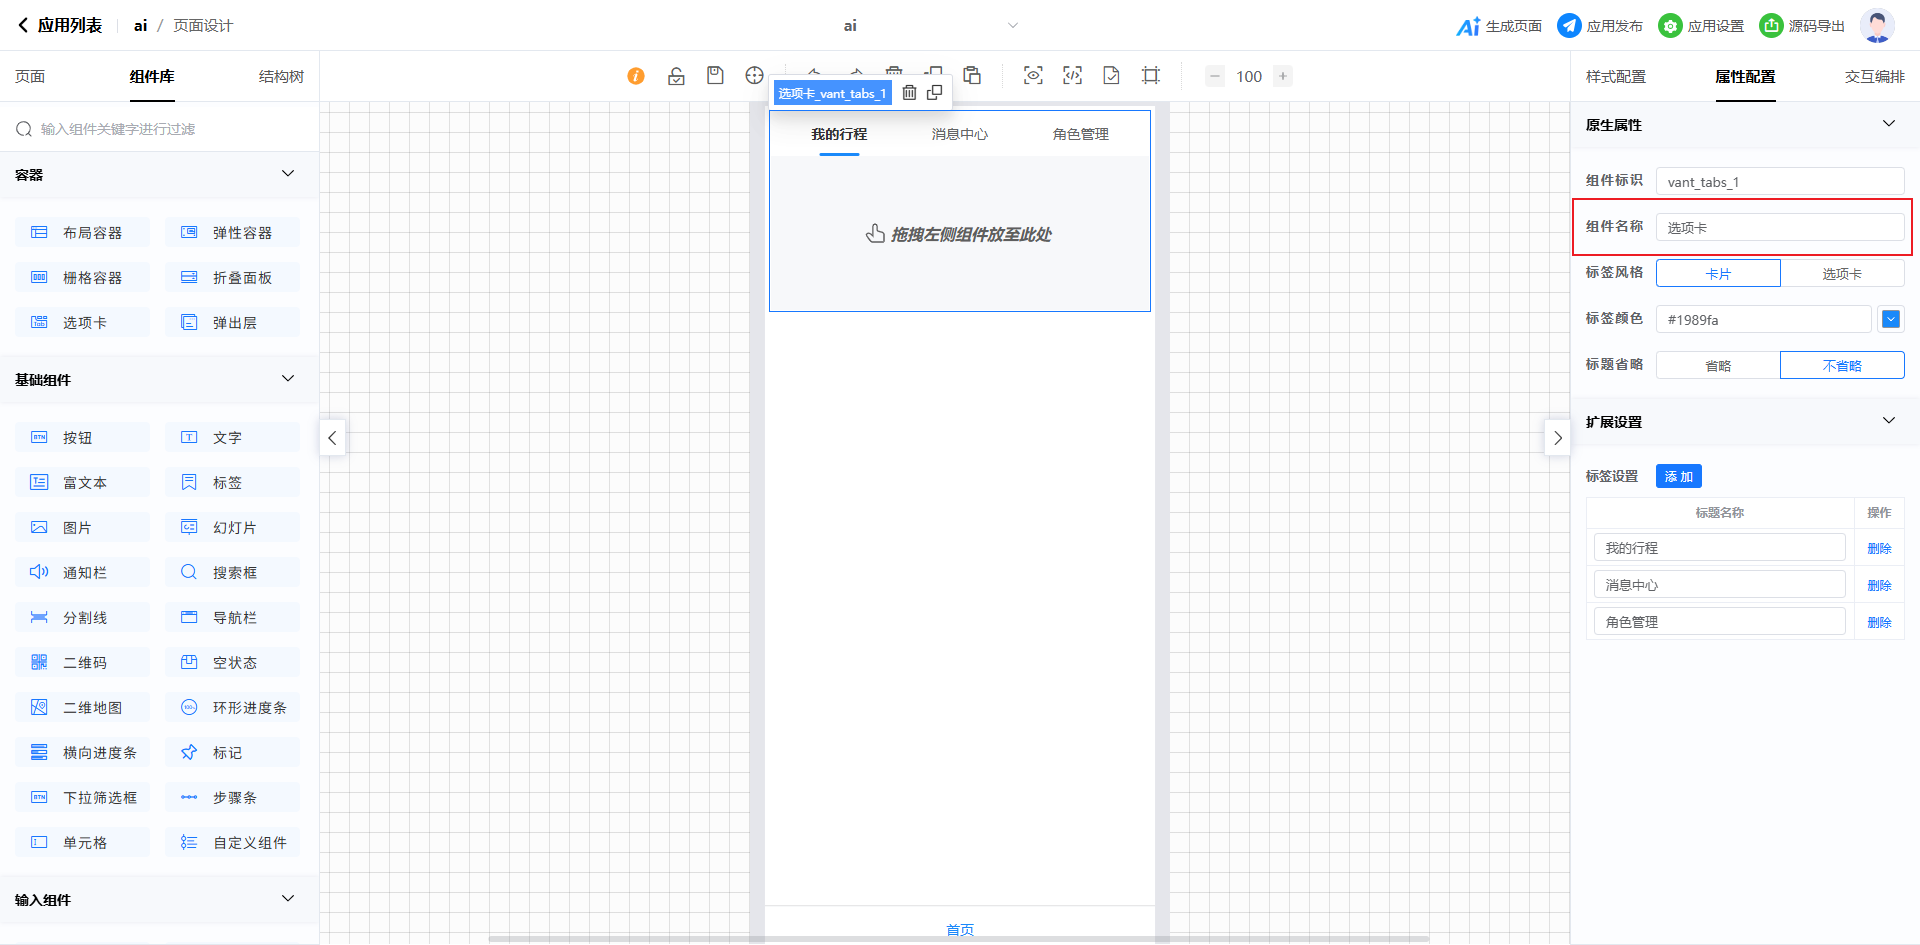Click the orange info icon in toolbar

pos(636,76)
